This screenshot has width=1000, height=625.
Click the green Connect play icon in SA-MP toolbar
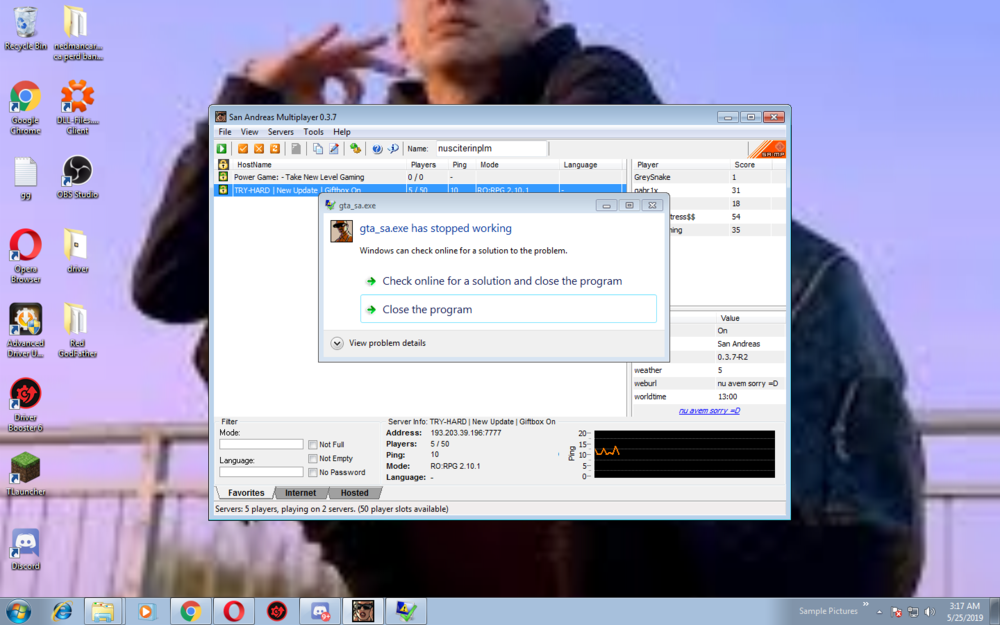(221, 149)
